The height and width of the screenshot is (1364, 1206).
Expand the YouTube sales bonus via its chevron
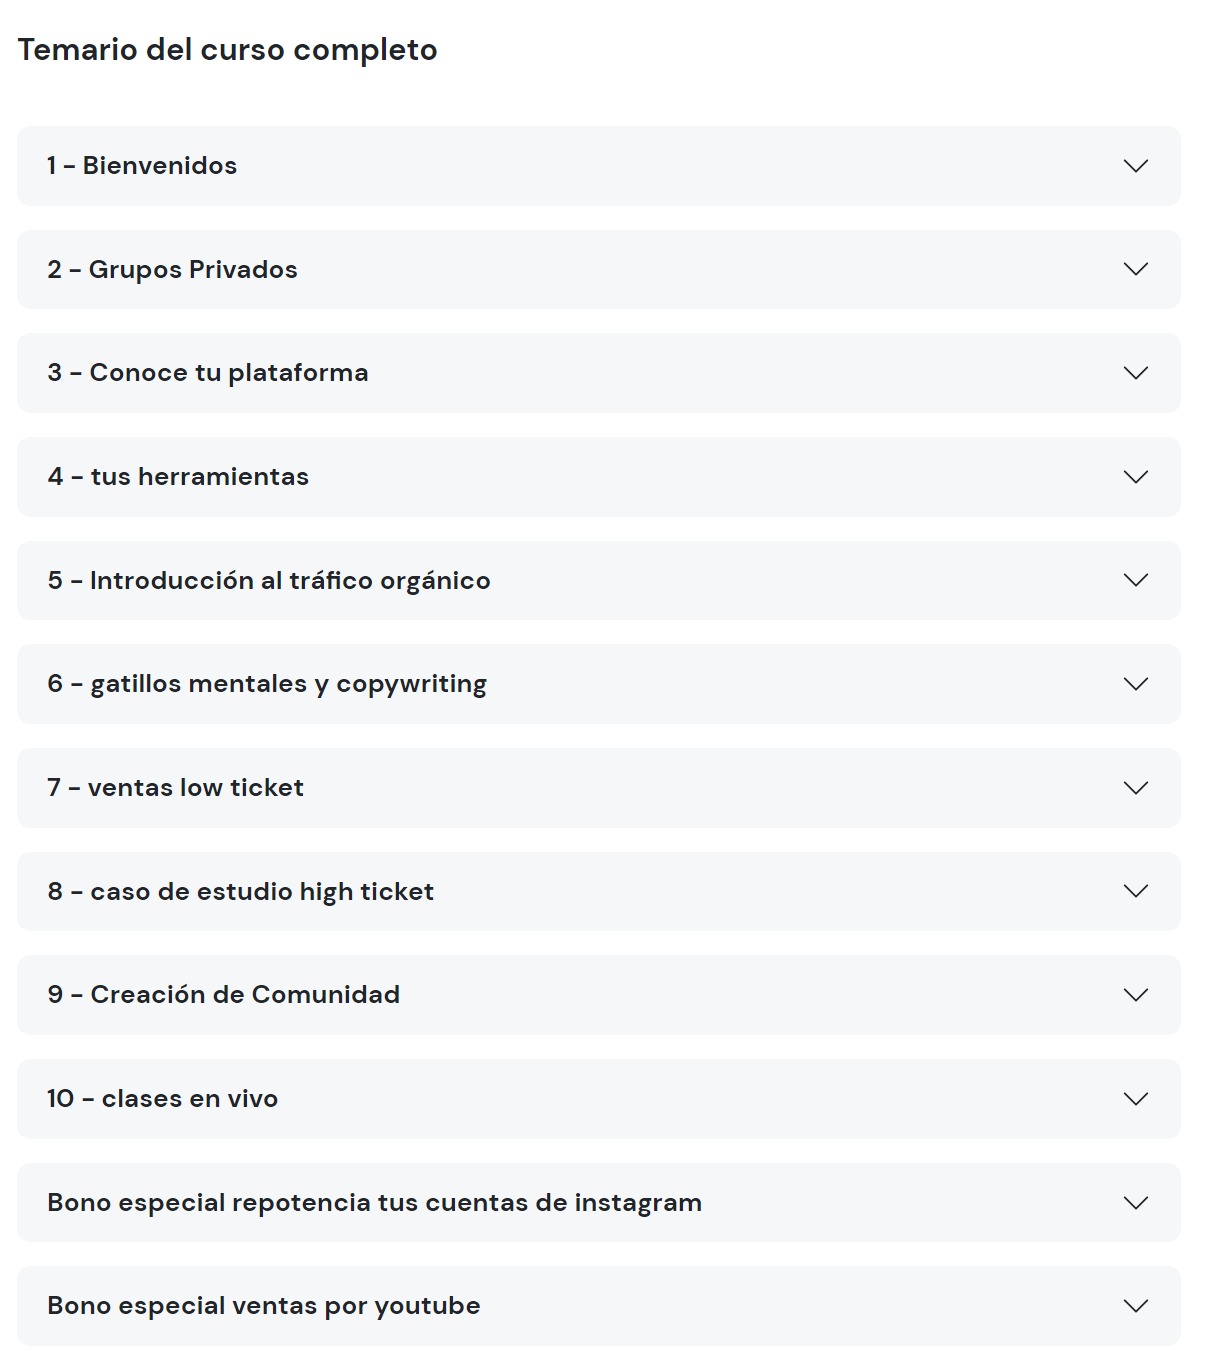click(x=1135, y=1306)
